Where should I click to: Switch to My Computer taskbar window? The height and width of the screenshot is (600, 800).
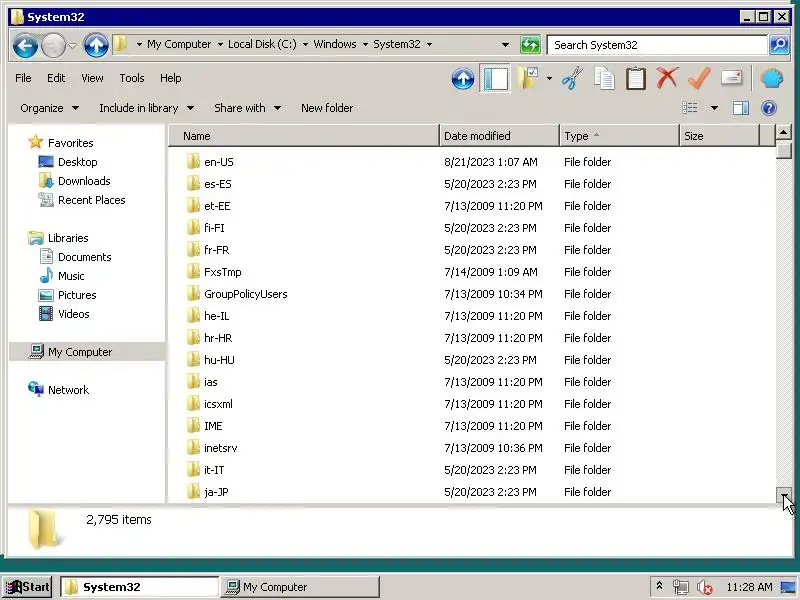299,587
